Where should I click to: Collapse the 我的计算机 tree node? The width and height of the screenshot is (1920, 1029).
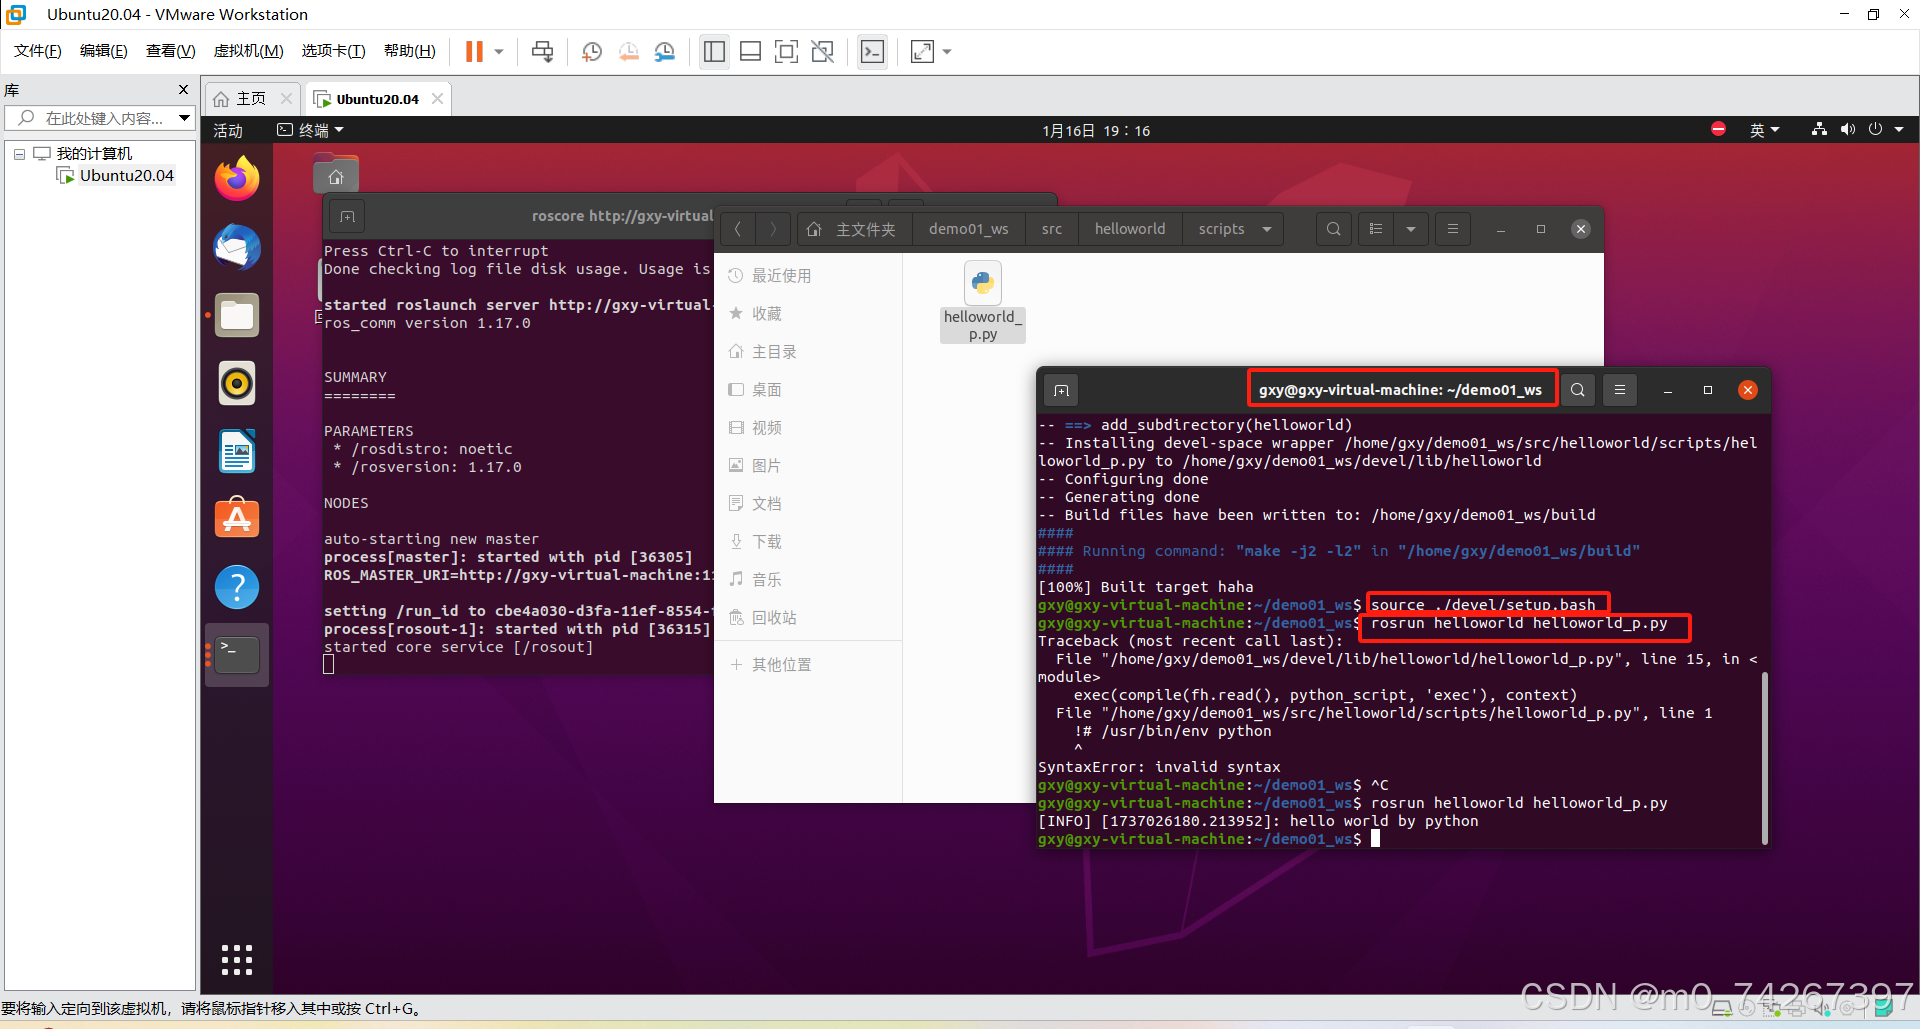19,154
